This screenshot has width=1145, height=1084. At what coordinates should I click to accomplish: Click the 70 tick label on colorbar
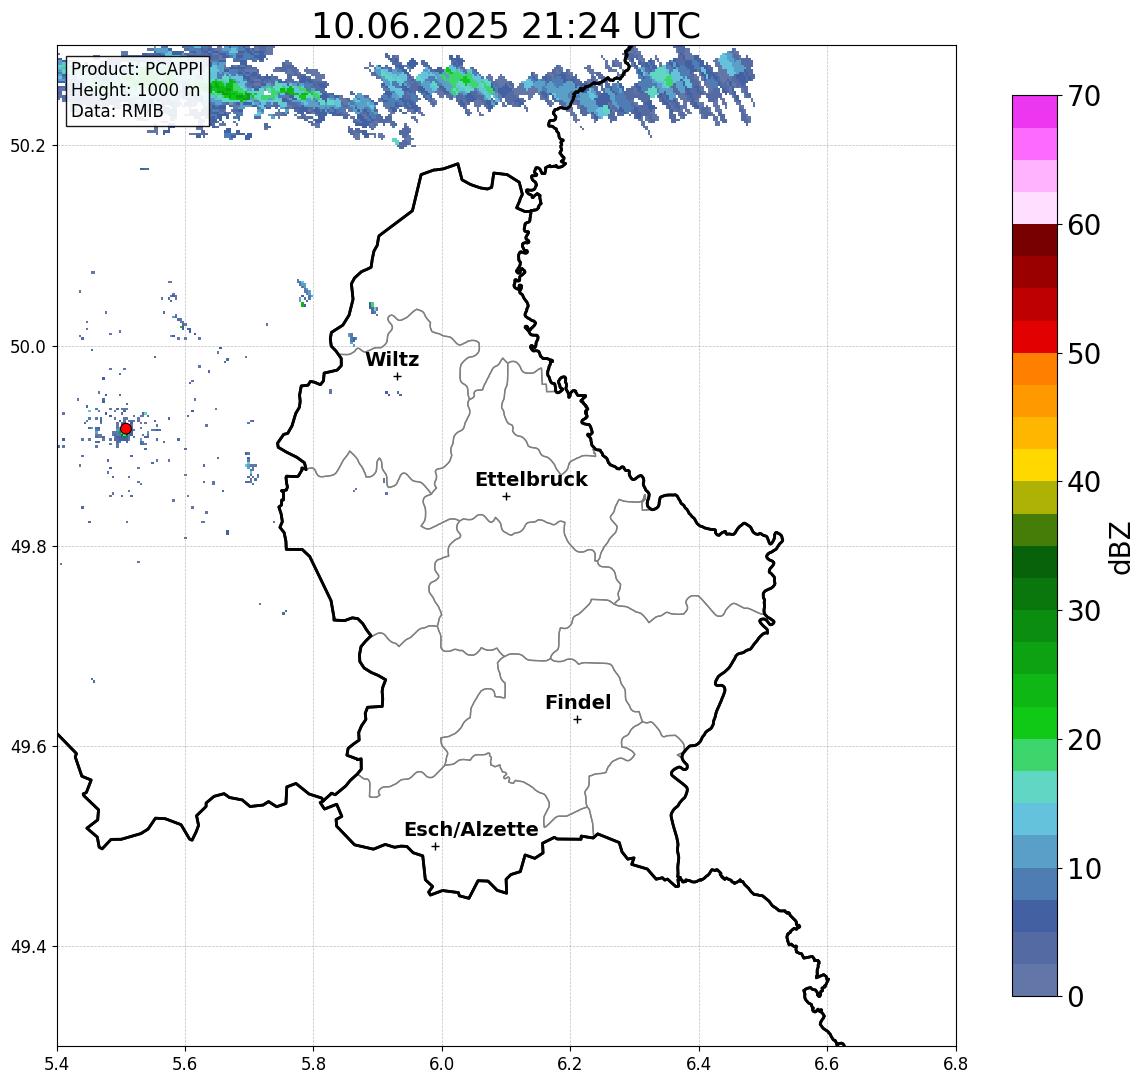(1084, 96)
